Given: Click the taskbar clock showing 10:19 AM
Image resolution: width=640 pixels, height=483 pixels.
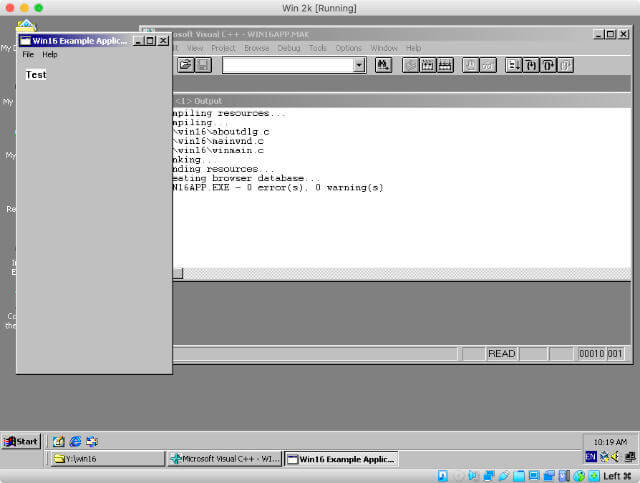Looking at the screenshot, I should click(x=610, y=442).
